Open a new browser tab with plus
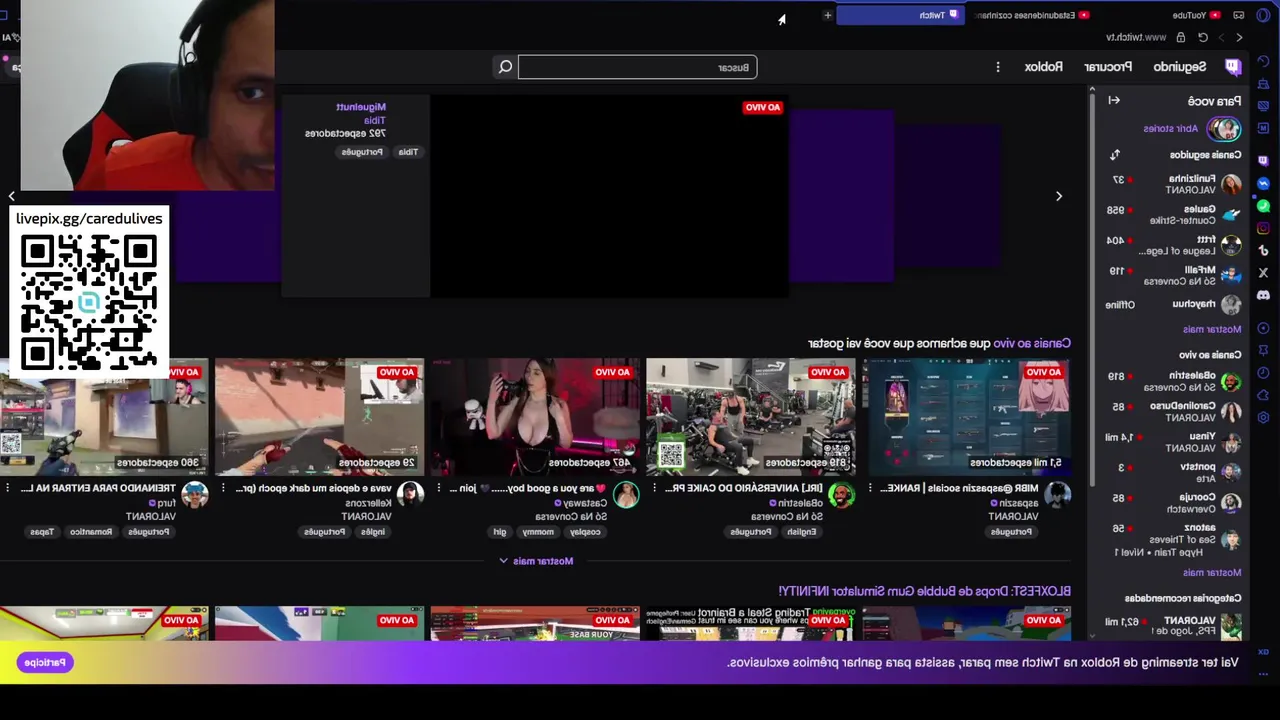Image resolution: width=1280 pixels, height=720 pixels. coord(827,15)
